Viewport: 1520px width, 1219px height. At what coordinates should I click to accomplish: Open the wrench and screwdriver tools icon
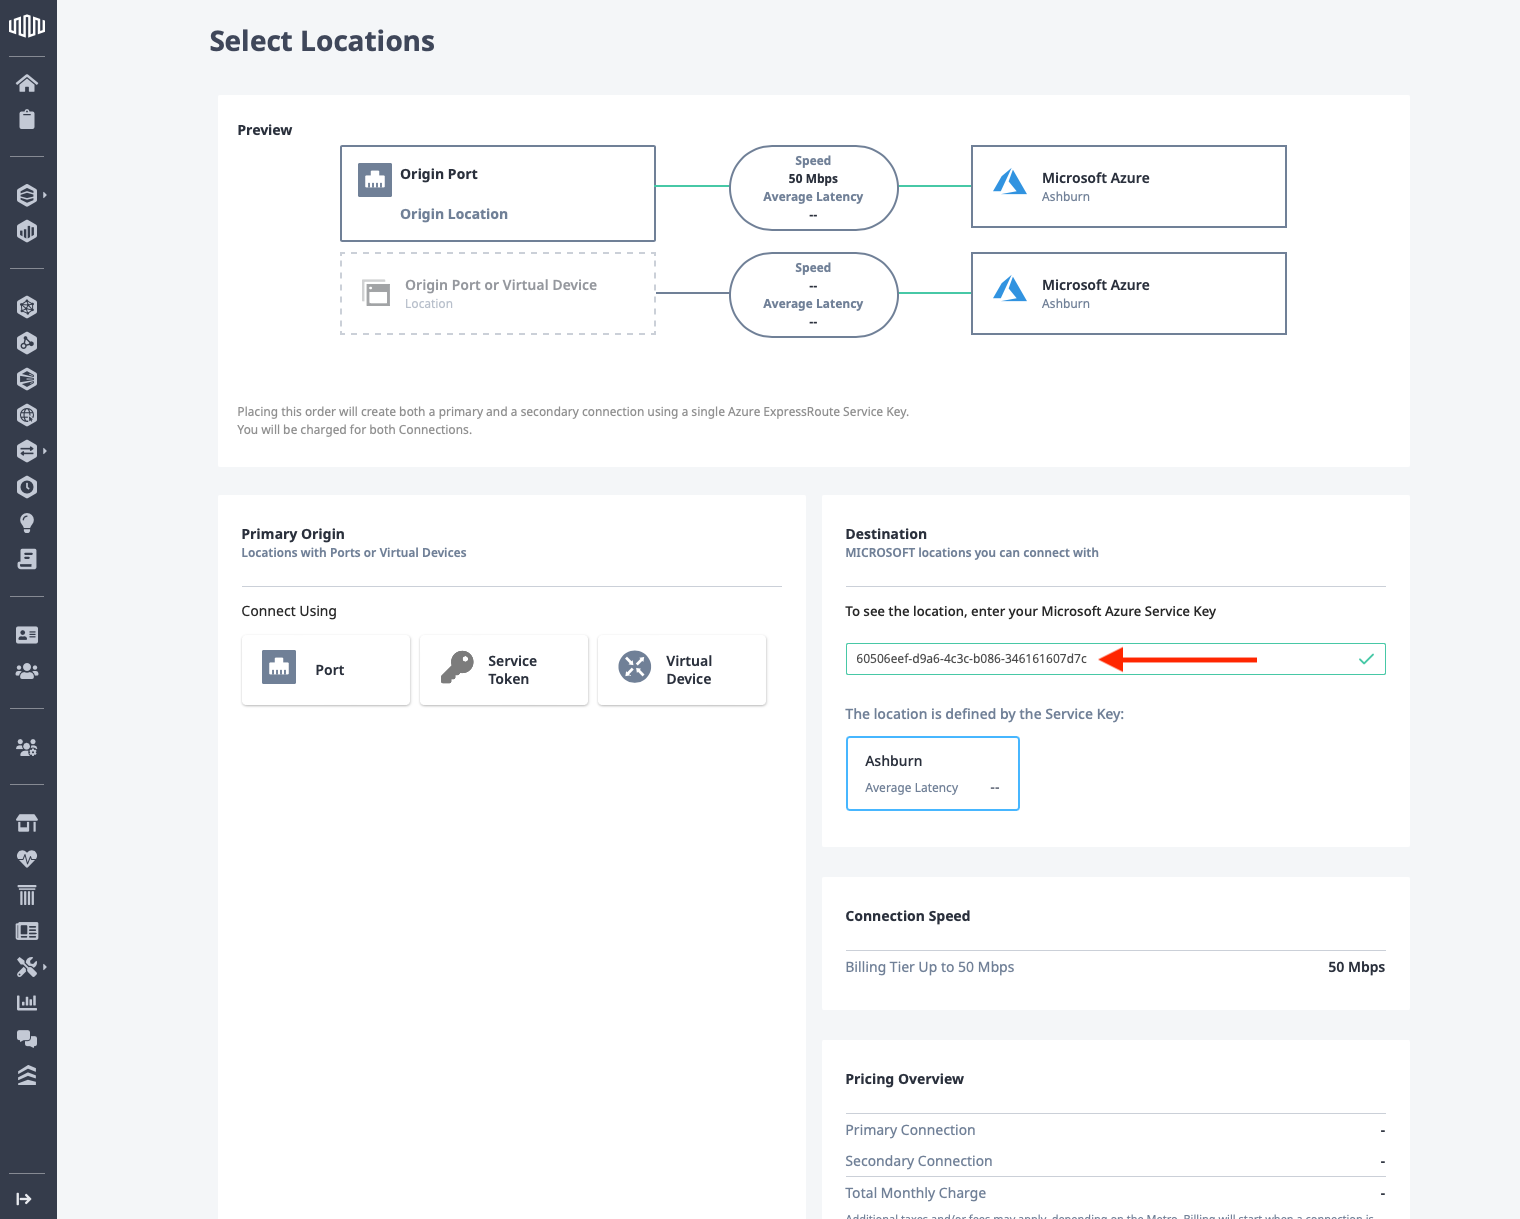pos(27,967)
